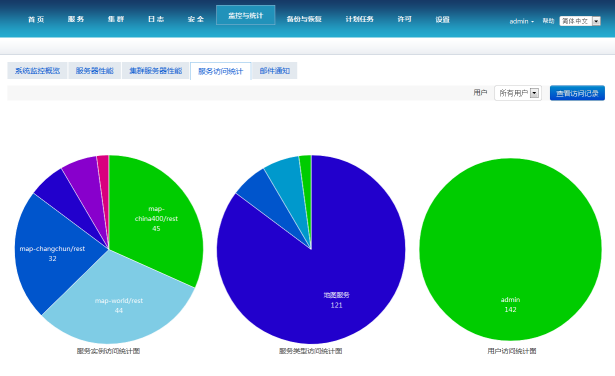Expand the 所有用户 user filter dropdown
Screen dimensions: 615x376
(x=518, y=93)
